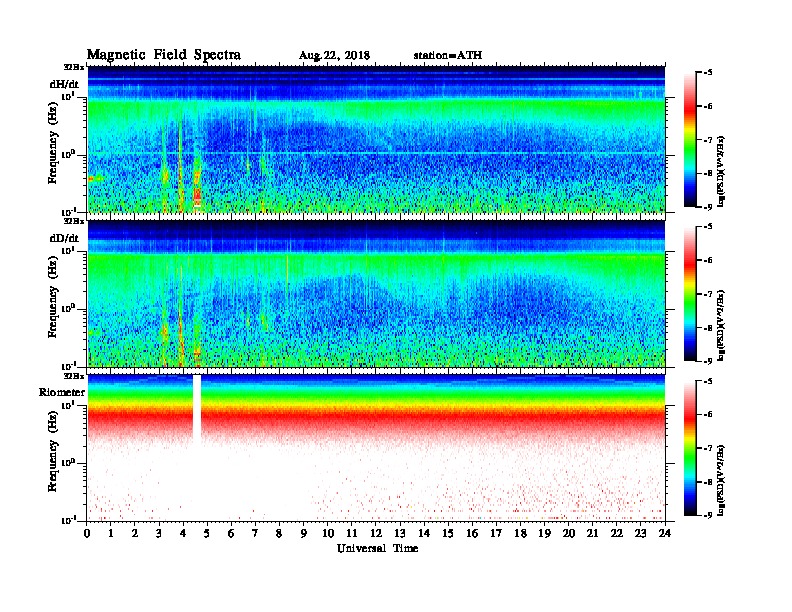Image resolution: width=792 pixels, height=612 pixels.
Task: Click the "21" tick on Universal Time axis
Action: click(x=592, y=533)
